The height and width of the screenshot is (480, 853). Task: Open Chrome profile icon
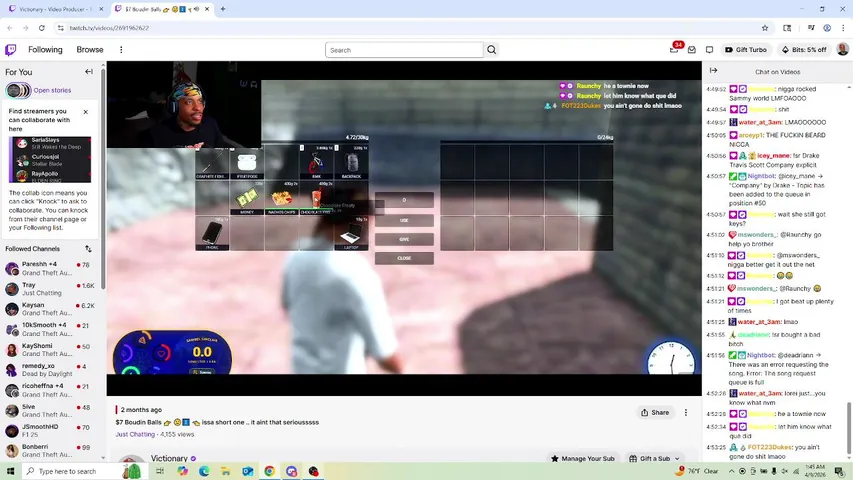tap(827, 28)
